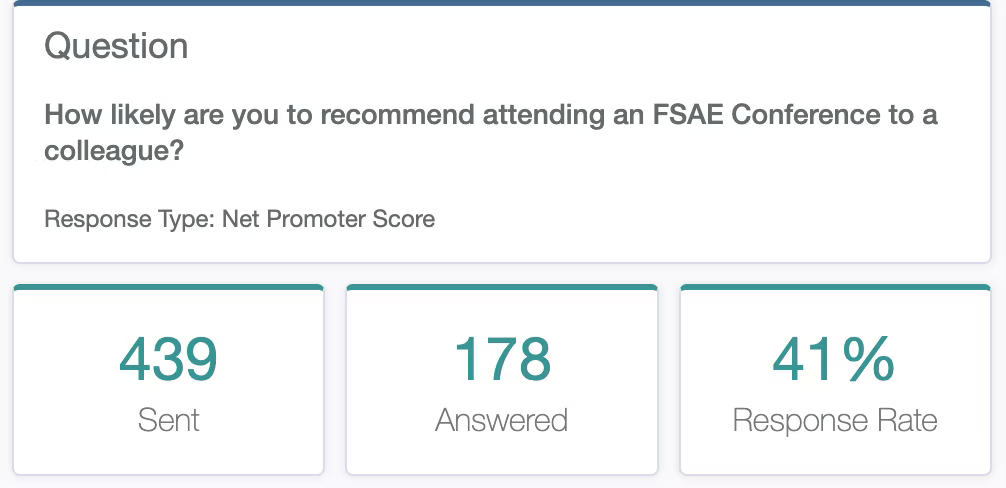Click the "Net Promoter Score" text
The image size is (1006, 488).
click(x=328, y=219)
